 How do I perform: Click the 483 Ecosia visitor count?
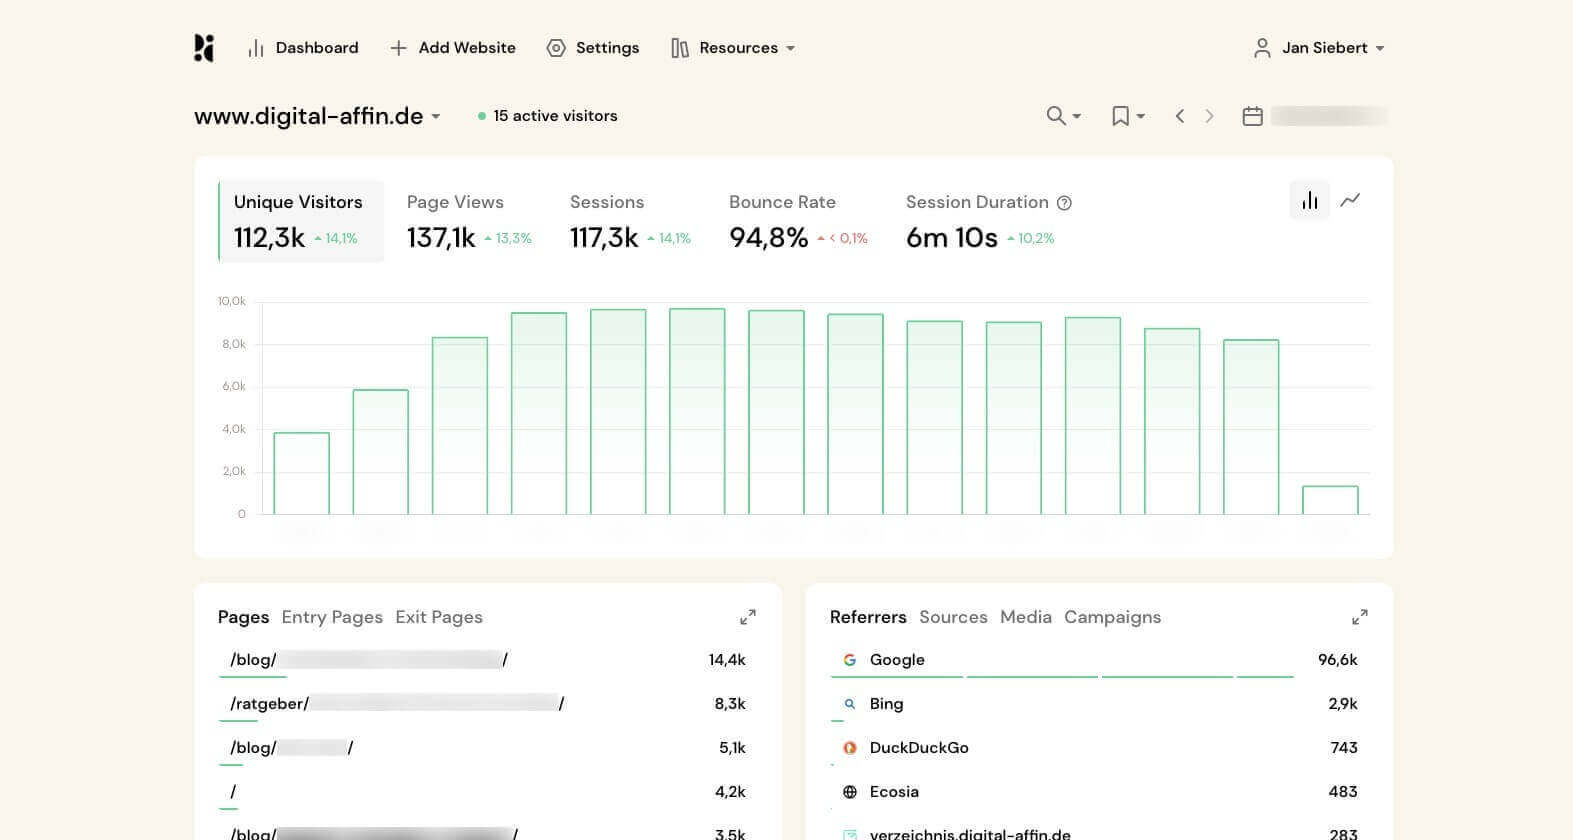click(1343, 792)
